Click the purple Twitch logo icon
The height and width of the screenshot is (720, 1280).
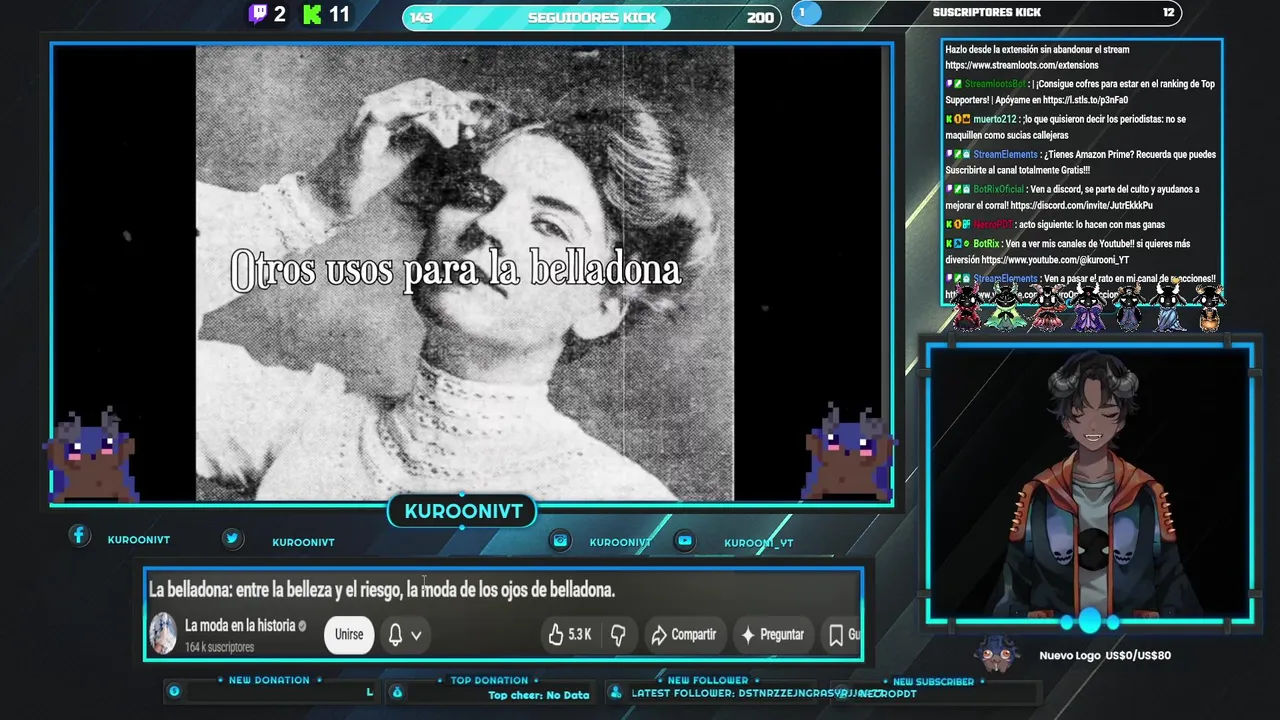coord(258,14)
